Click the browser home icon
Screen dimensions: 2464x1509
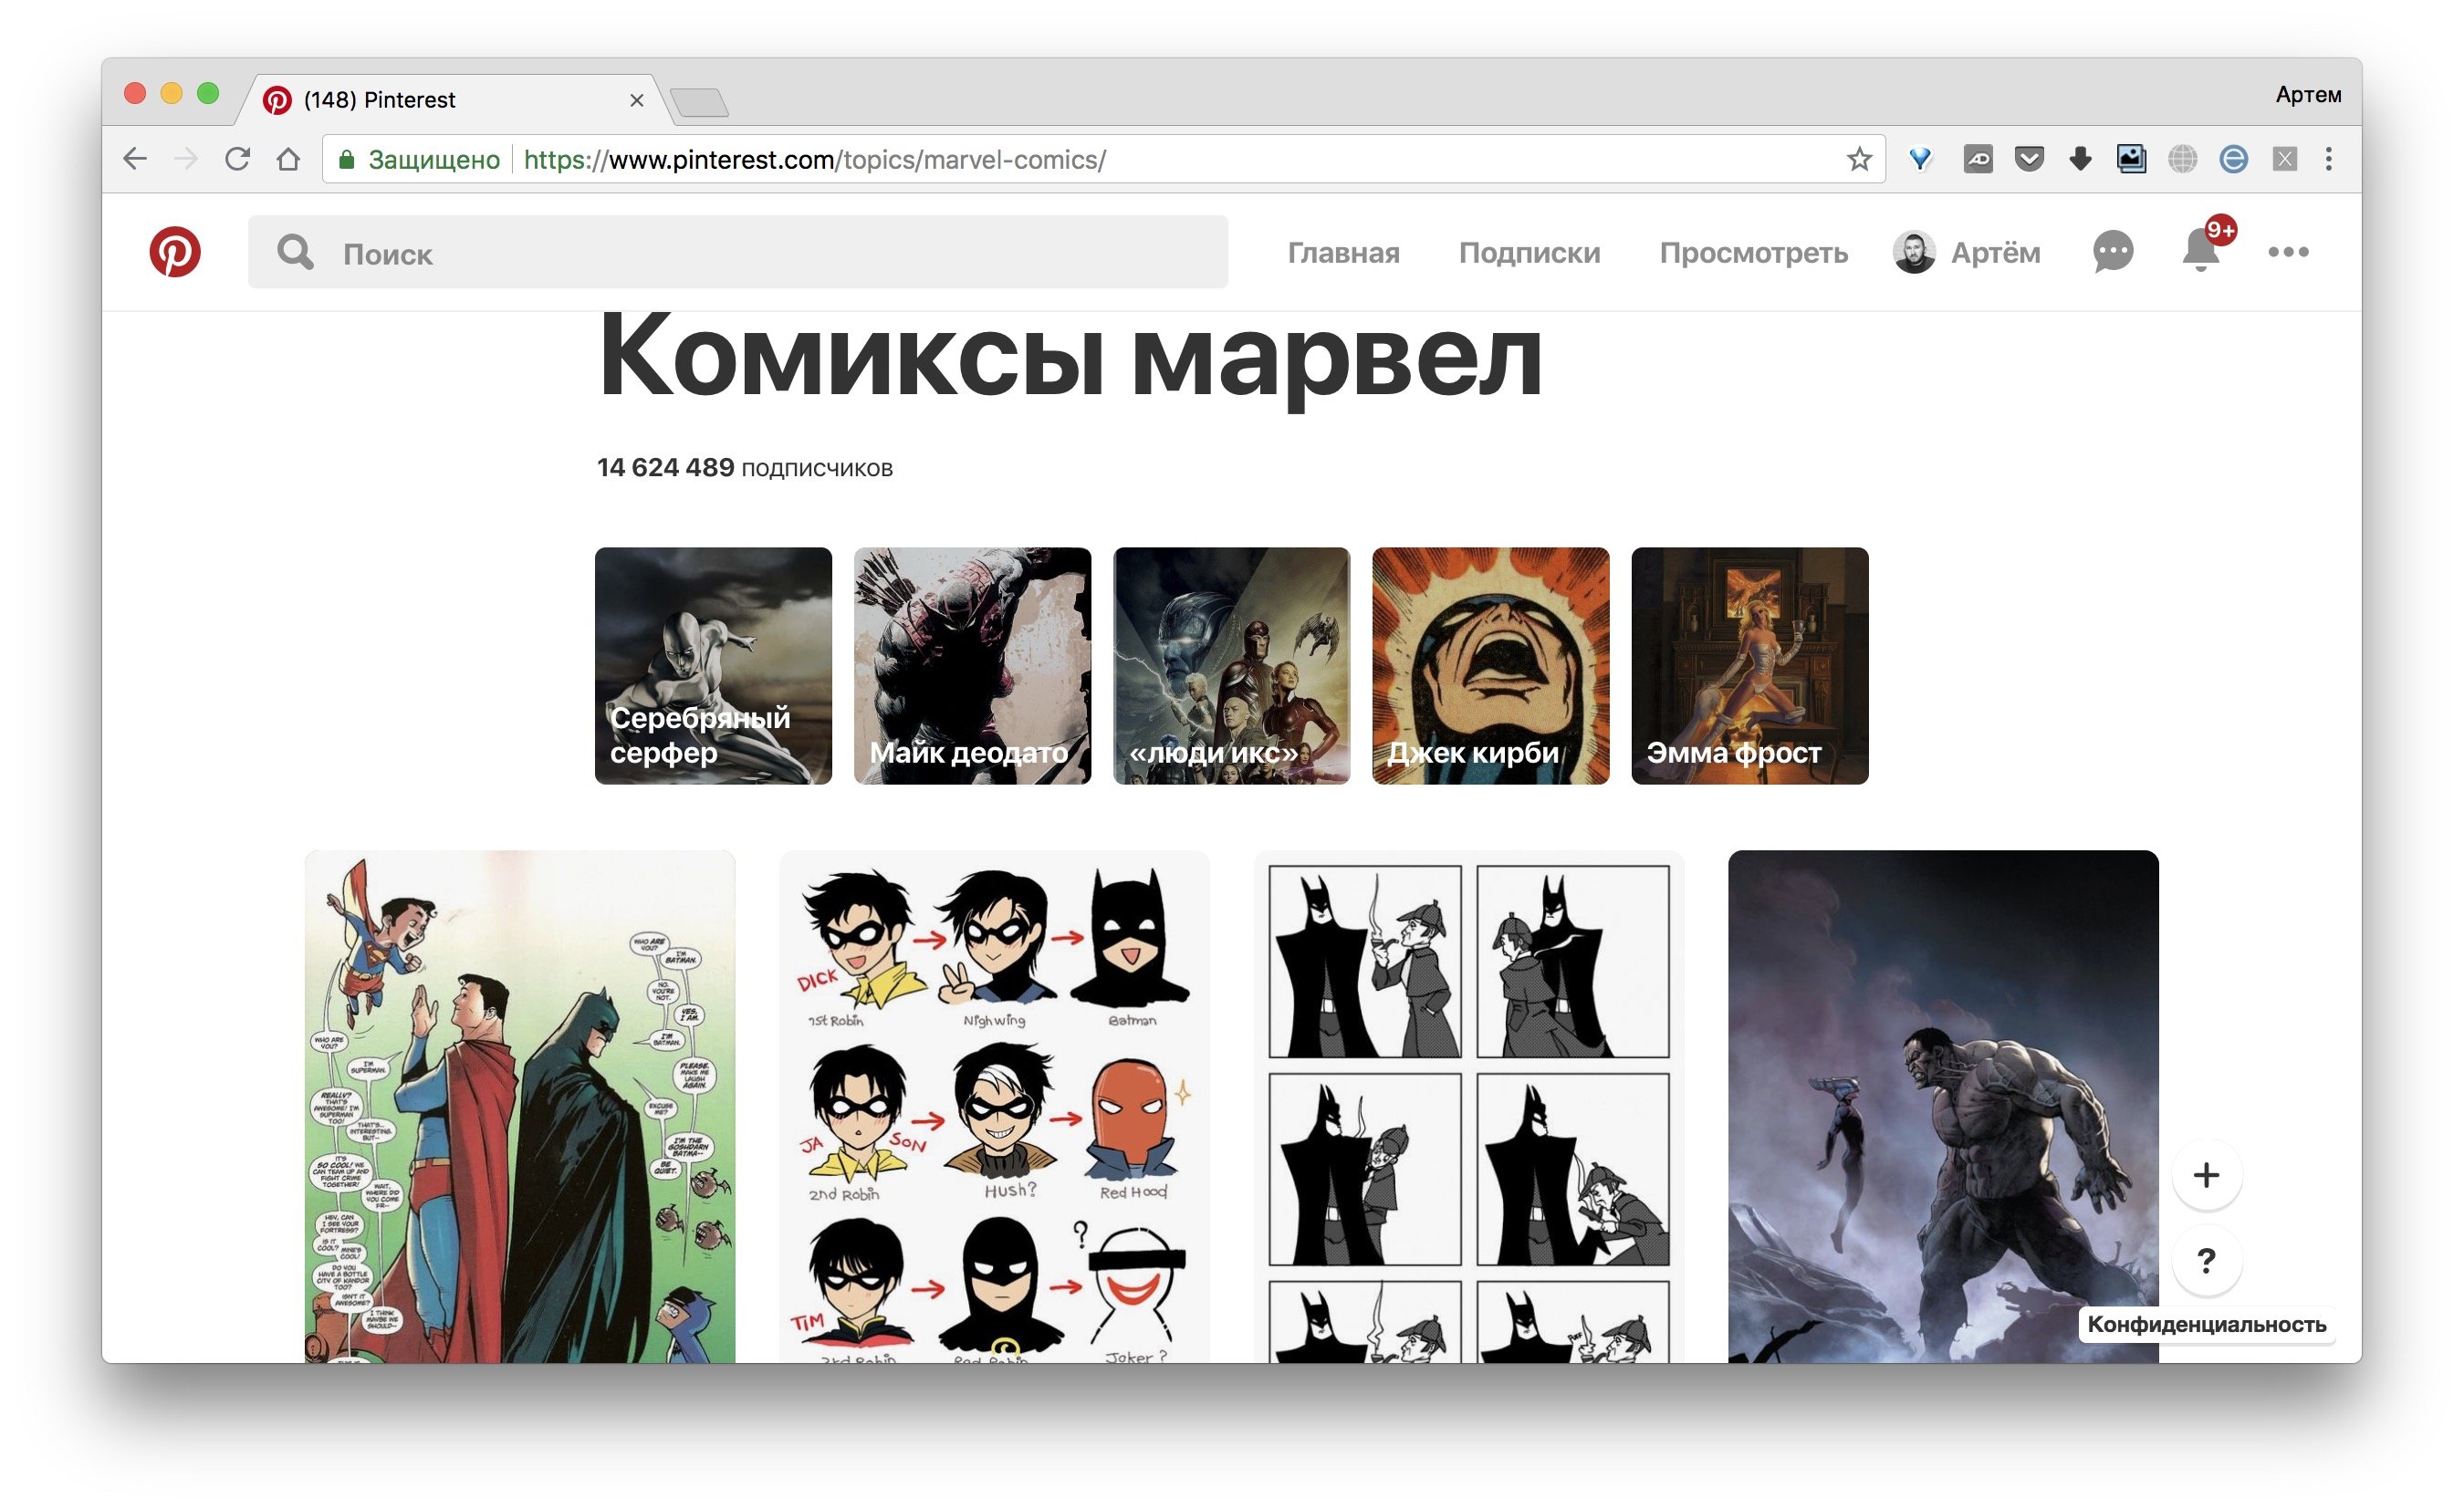click(288, 159)
